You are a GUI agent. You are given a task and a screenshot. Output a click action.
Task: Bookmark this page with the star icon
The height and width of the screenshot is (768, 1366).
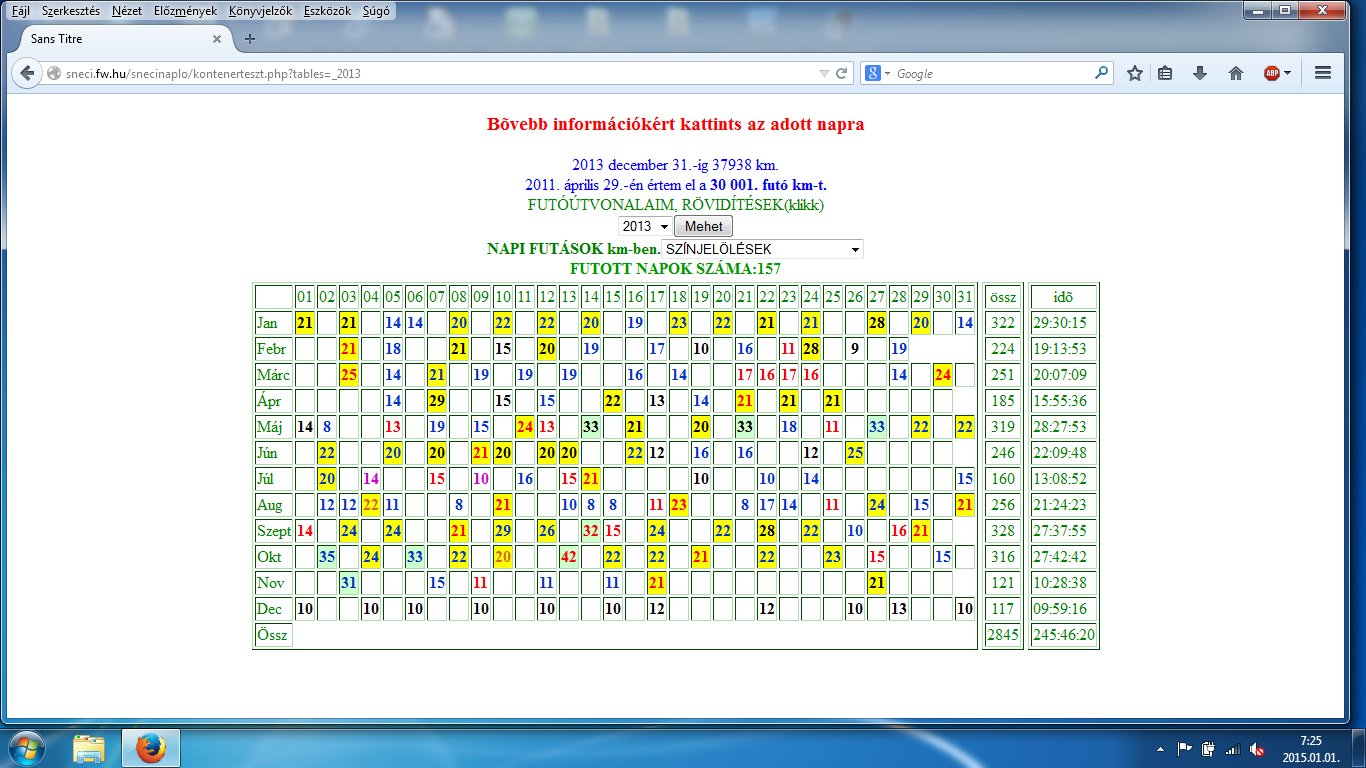point(1135,73)
